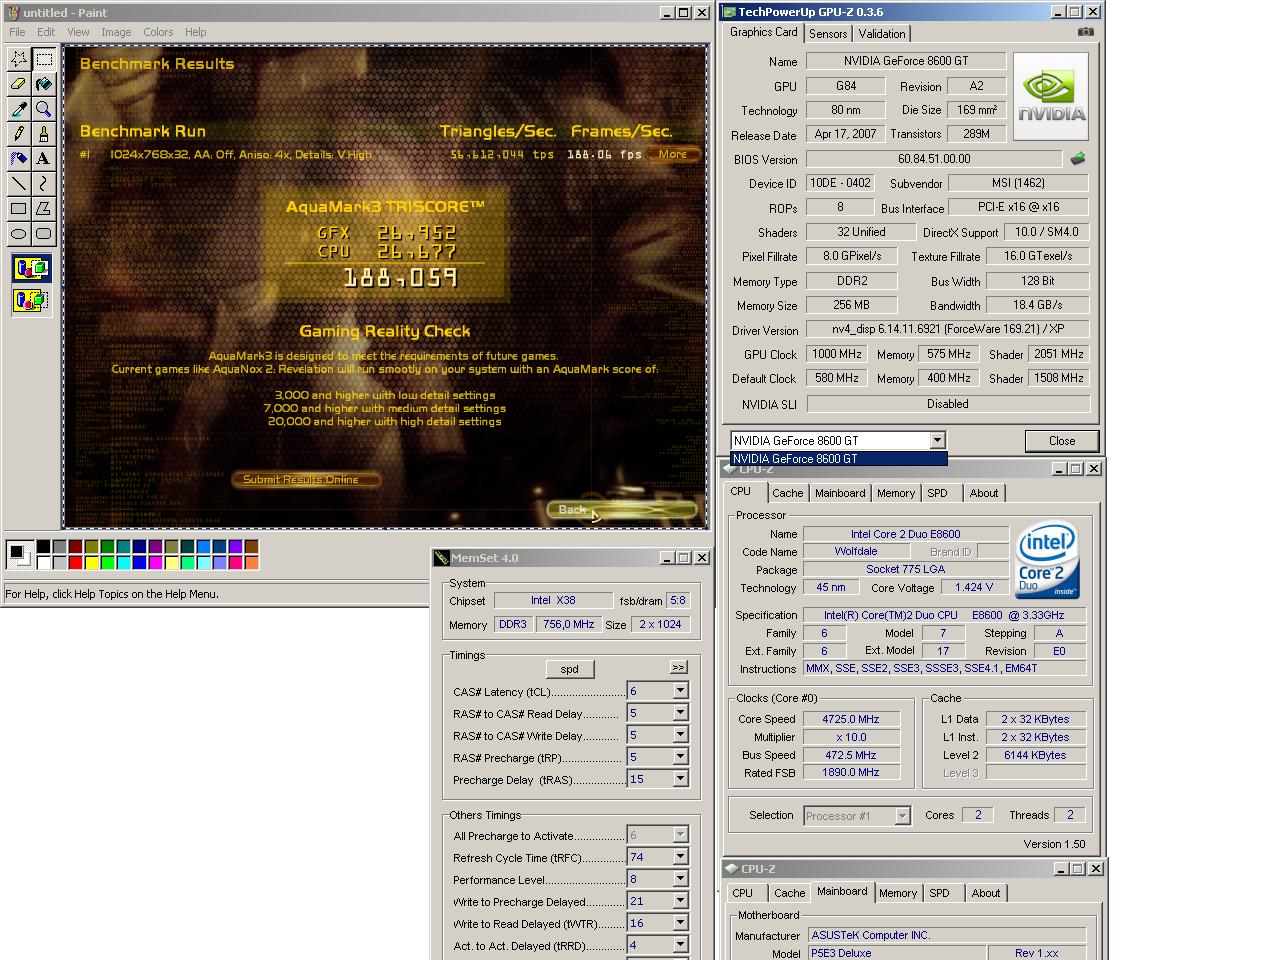This screenshot has height=960, width=1280.
Task: Pick the black color swatch in Paint palette
Action: click(x=43, y=547)
